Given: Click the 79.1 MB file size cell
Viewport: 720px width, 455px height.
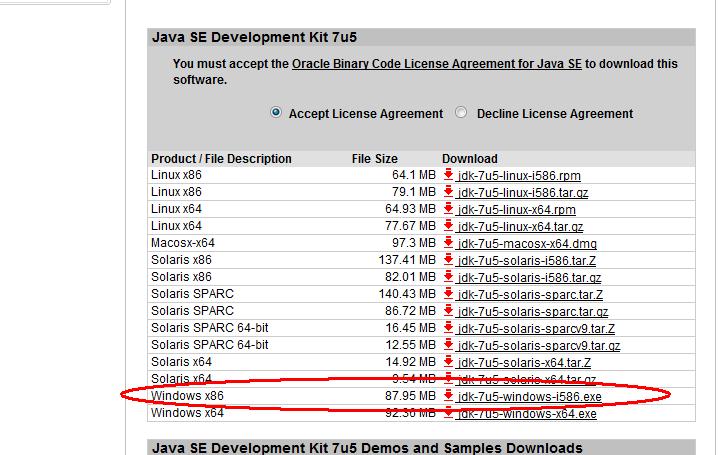Looking at the screenshot, I should (414, 191).
